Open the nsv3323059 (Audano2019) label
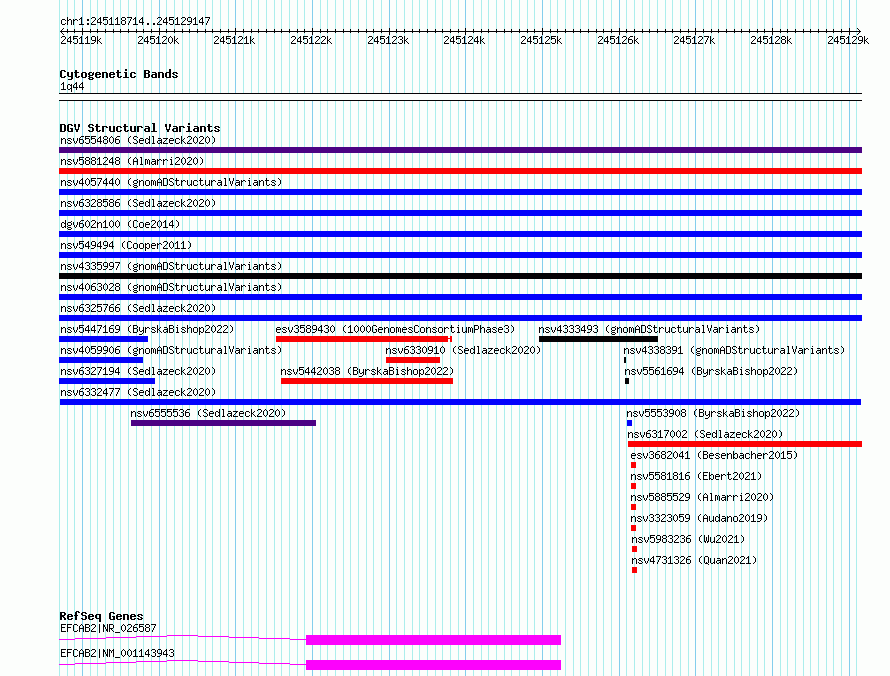This screenshot has width=890, height=676. [699, 518]
